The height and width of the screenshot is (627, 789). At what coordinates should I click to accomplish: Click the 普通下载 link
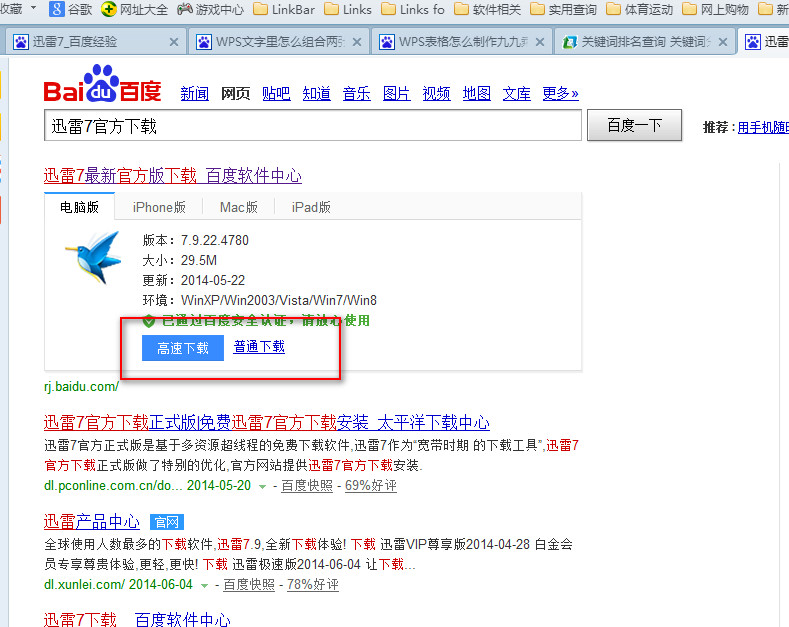point(259,347)
